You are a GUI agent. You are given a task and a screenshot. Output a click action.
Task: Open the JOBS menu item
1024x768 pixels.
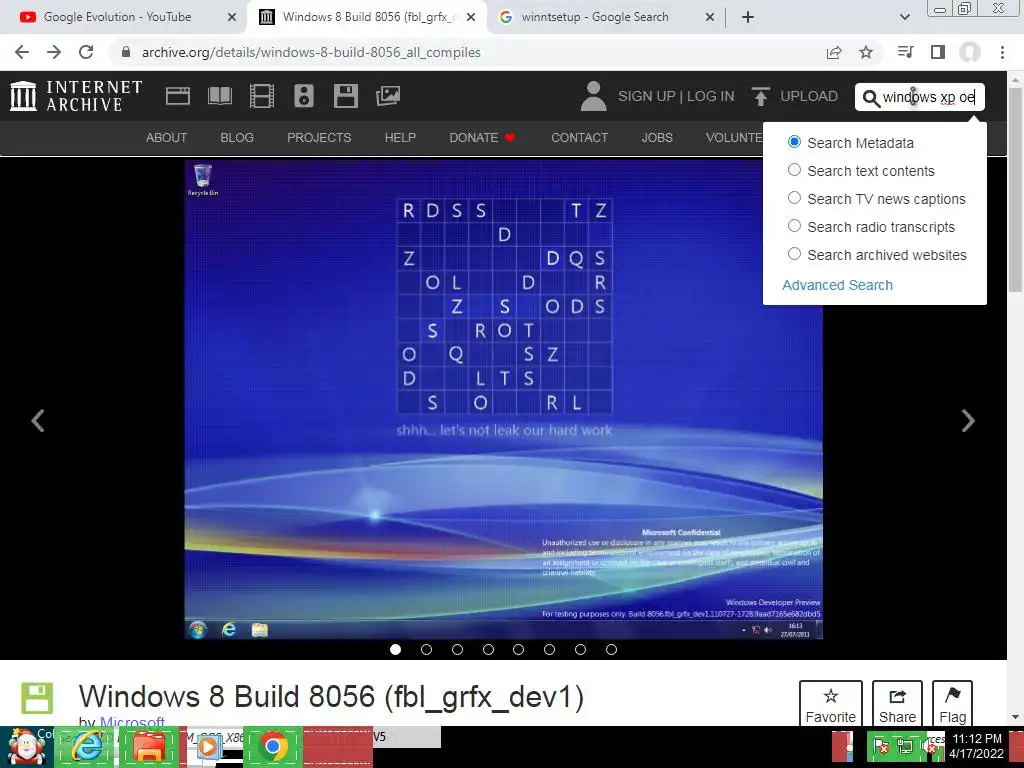click(x=657, y=138)
